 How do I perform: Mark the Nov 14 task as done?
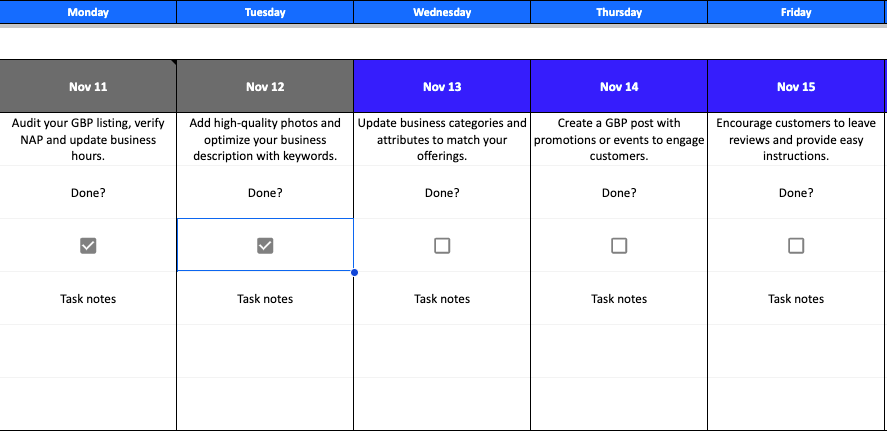pos(619,245)
